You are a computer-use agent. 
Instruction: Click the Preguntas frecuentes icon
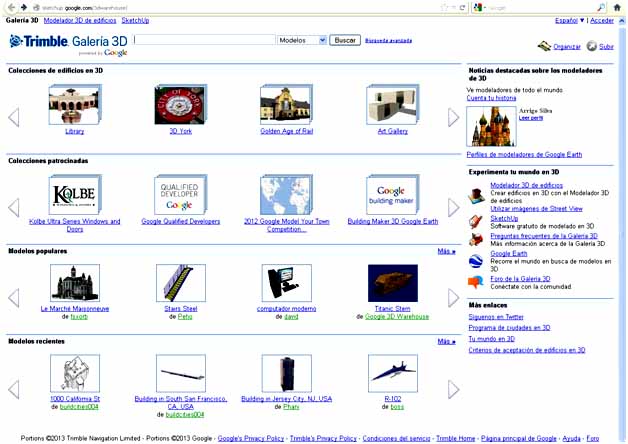[476, 239]
